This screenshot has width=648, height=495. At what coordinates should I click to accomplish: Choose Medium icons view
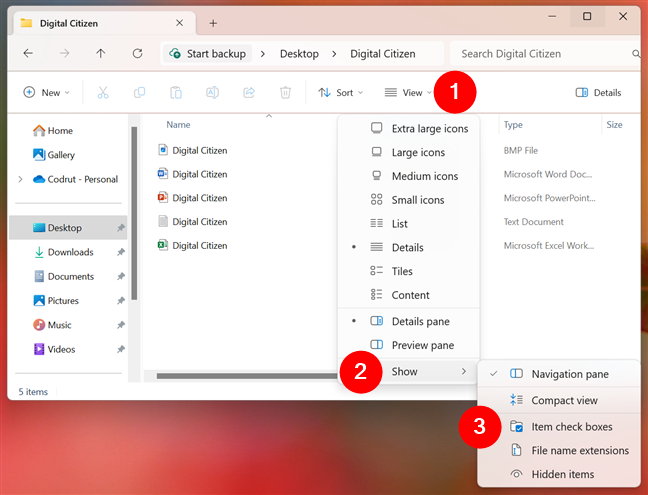[x=408, y=176]
